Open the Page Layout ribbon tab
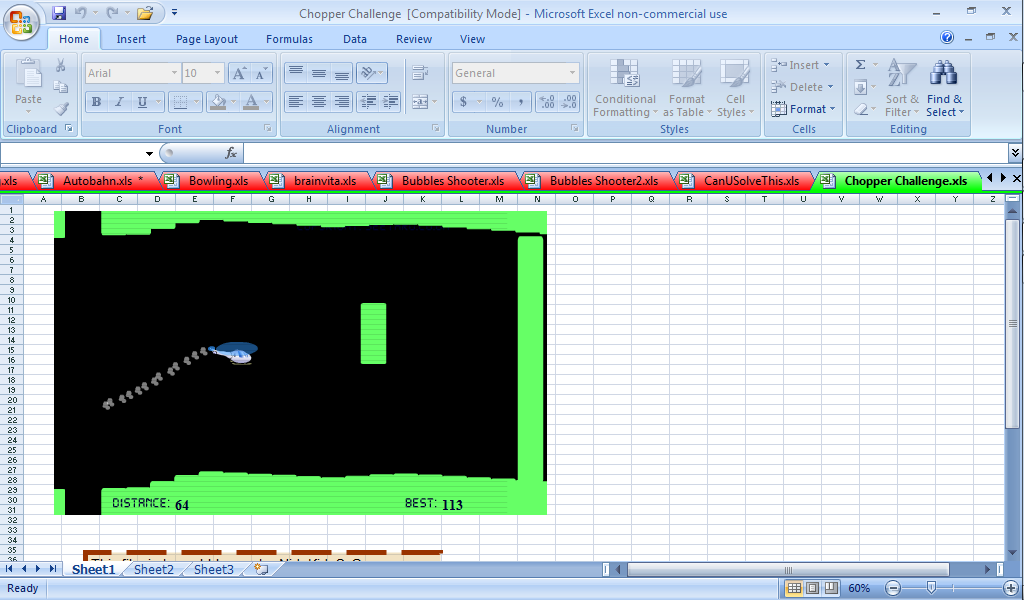Screen dimensions: 1024x600 207,39
